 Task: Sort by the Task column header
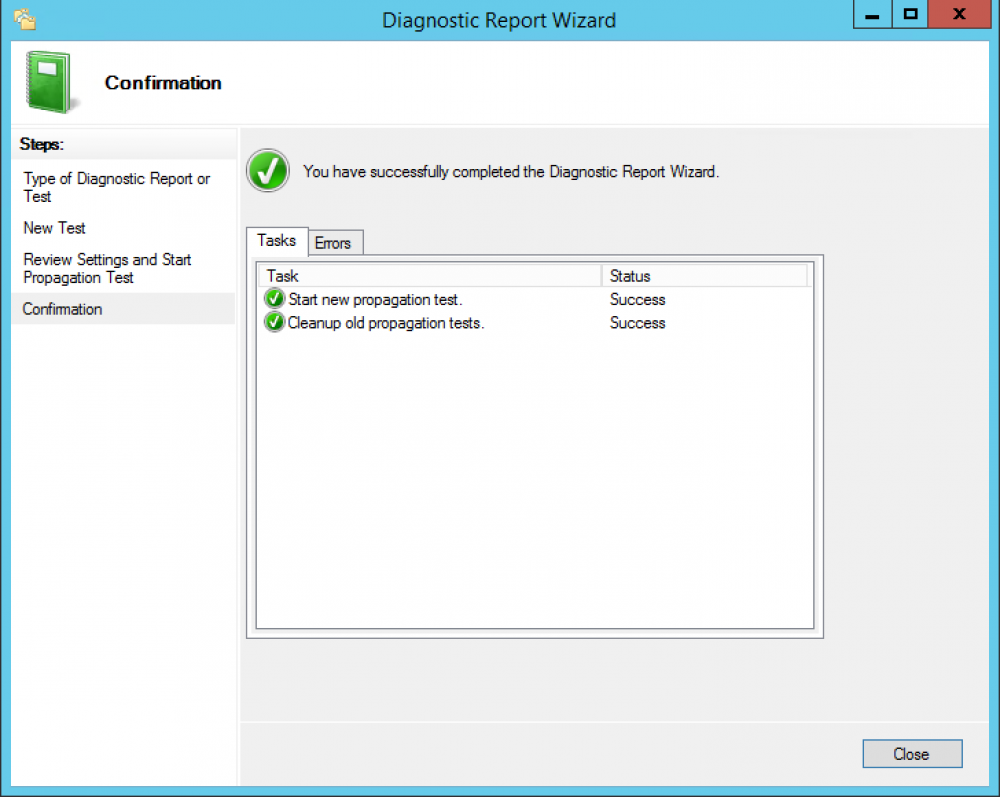click(x=430, y=276)
